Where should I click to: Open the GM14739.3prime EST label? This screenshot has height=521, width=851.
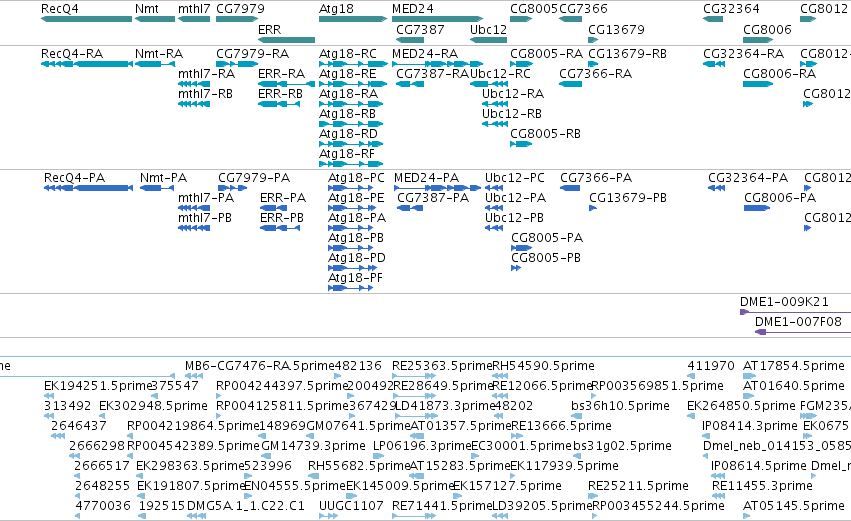click(x=313, y=447)
